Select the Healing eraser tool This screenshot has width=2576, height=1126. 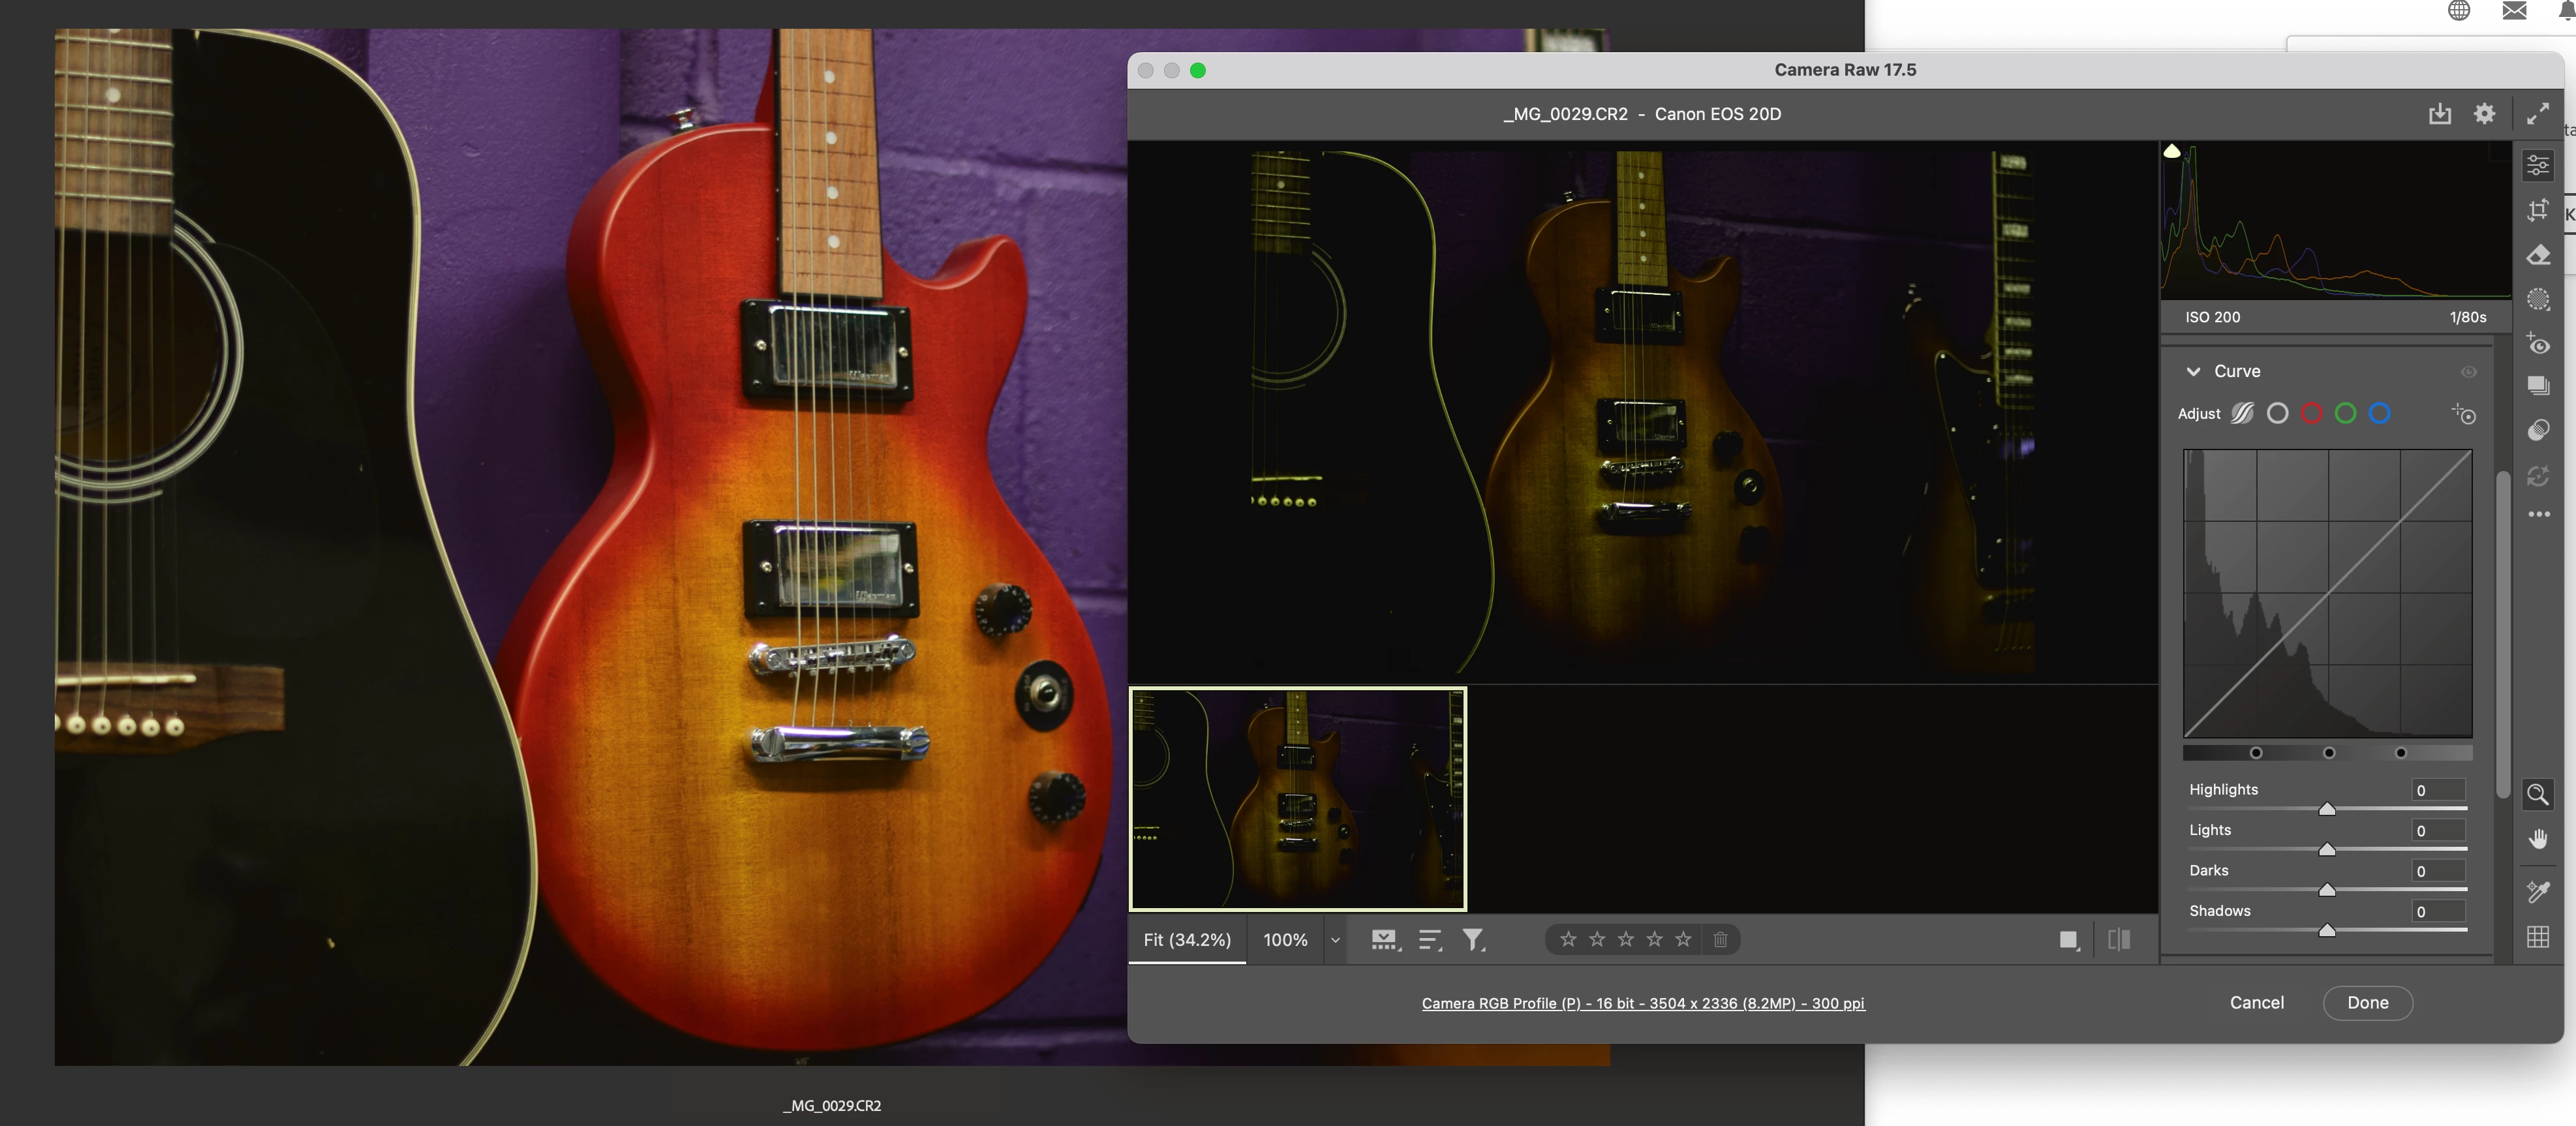pyautogui.click(x=2537, y=255)
